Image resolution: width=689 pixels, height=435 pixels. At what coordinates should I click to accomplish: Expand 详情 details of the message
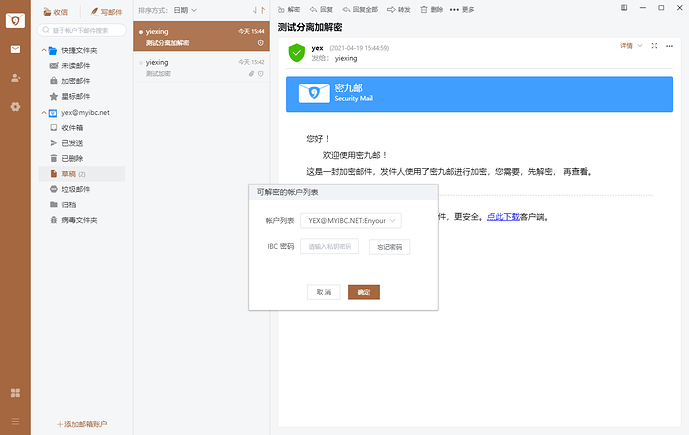point(631,46)
